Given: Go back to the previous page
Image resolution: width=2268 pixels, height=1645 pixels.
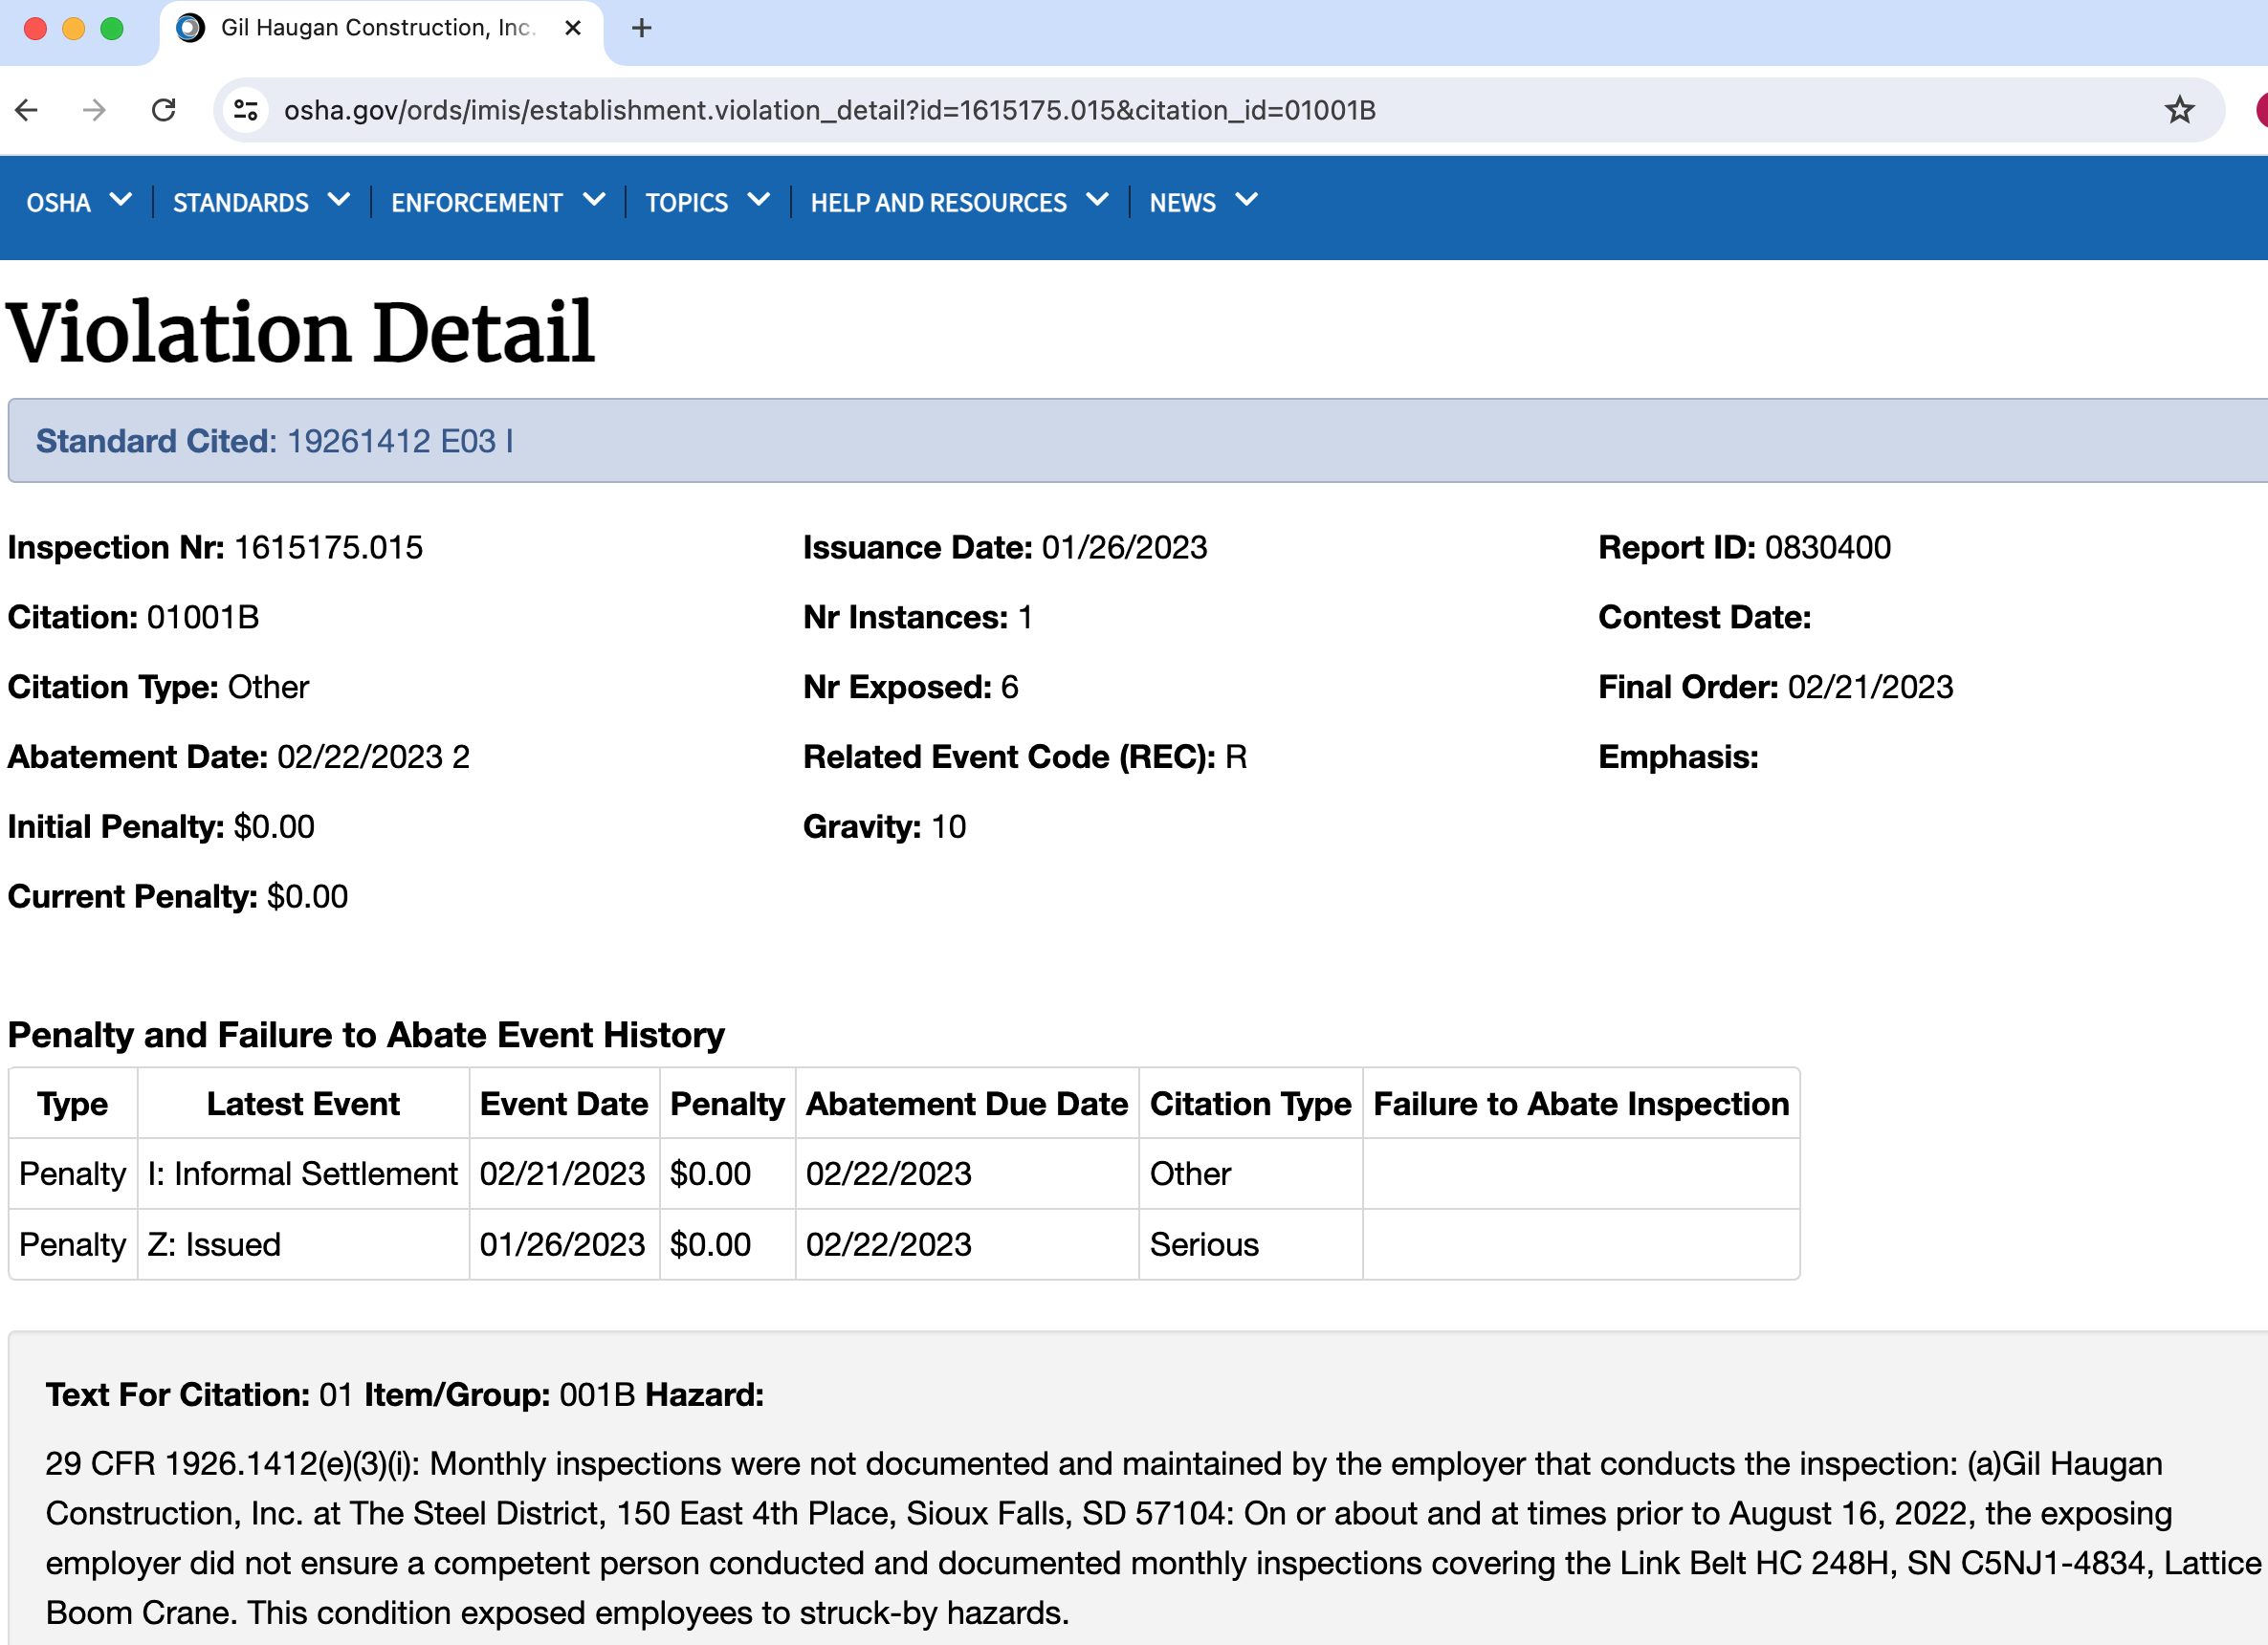Looking at the screenshot, I should (x=27, y=110).
